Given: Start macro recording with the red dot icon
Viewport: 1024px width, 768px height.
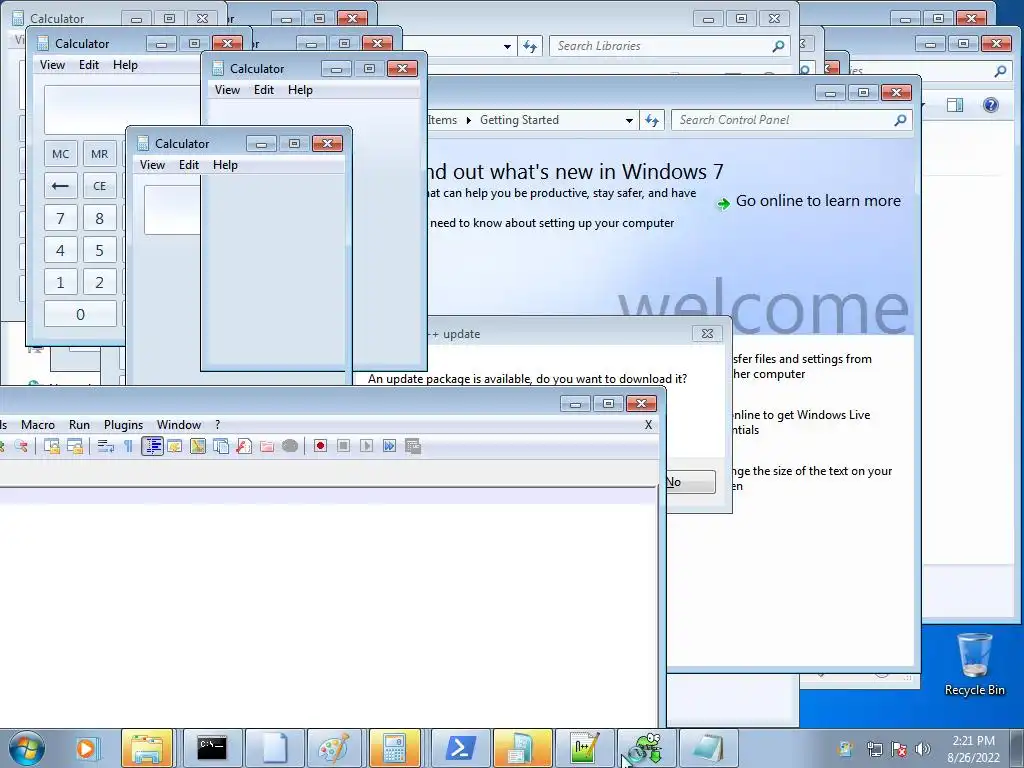Looking at the screenshot, I should tap(320, 446).
